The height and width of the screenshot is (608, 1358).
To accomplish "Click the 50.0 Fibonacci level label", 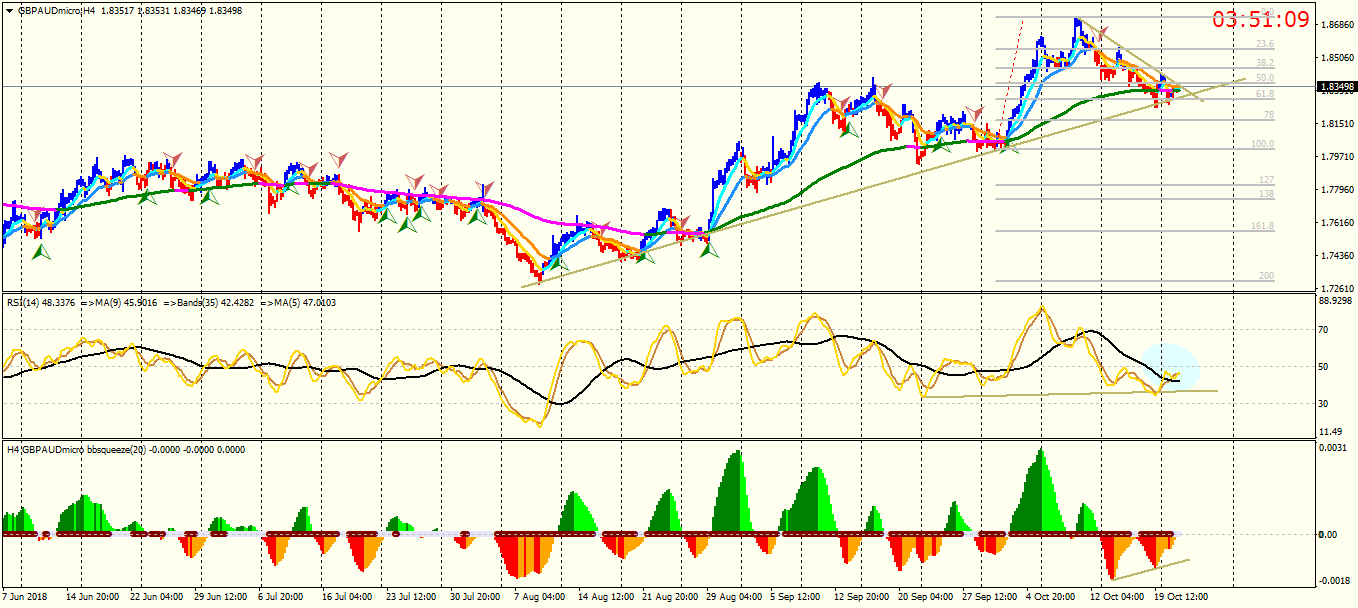I will pyautogui.click(x=1265, y=77).
